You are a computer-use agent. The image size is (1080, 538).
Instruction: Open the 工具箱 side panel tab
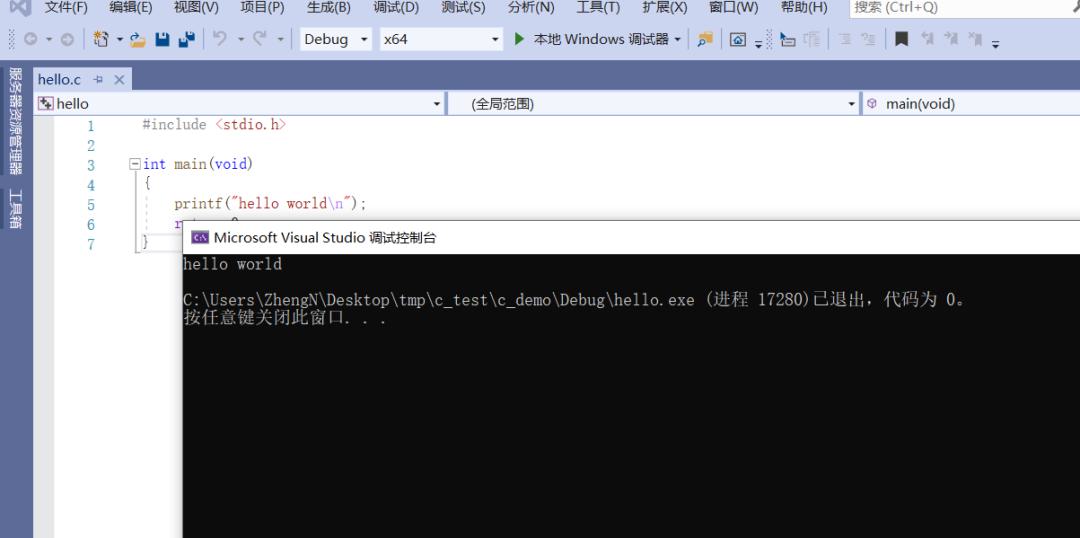click(15, 209)
